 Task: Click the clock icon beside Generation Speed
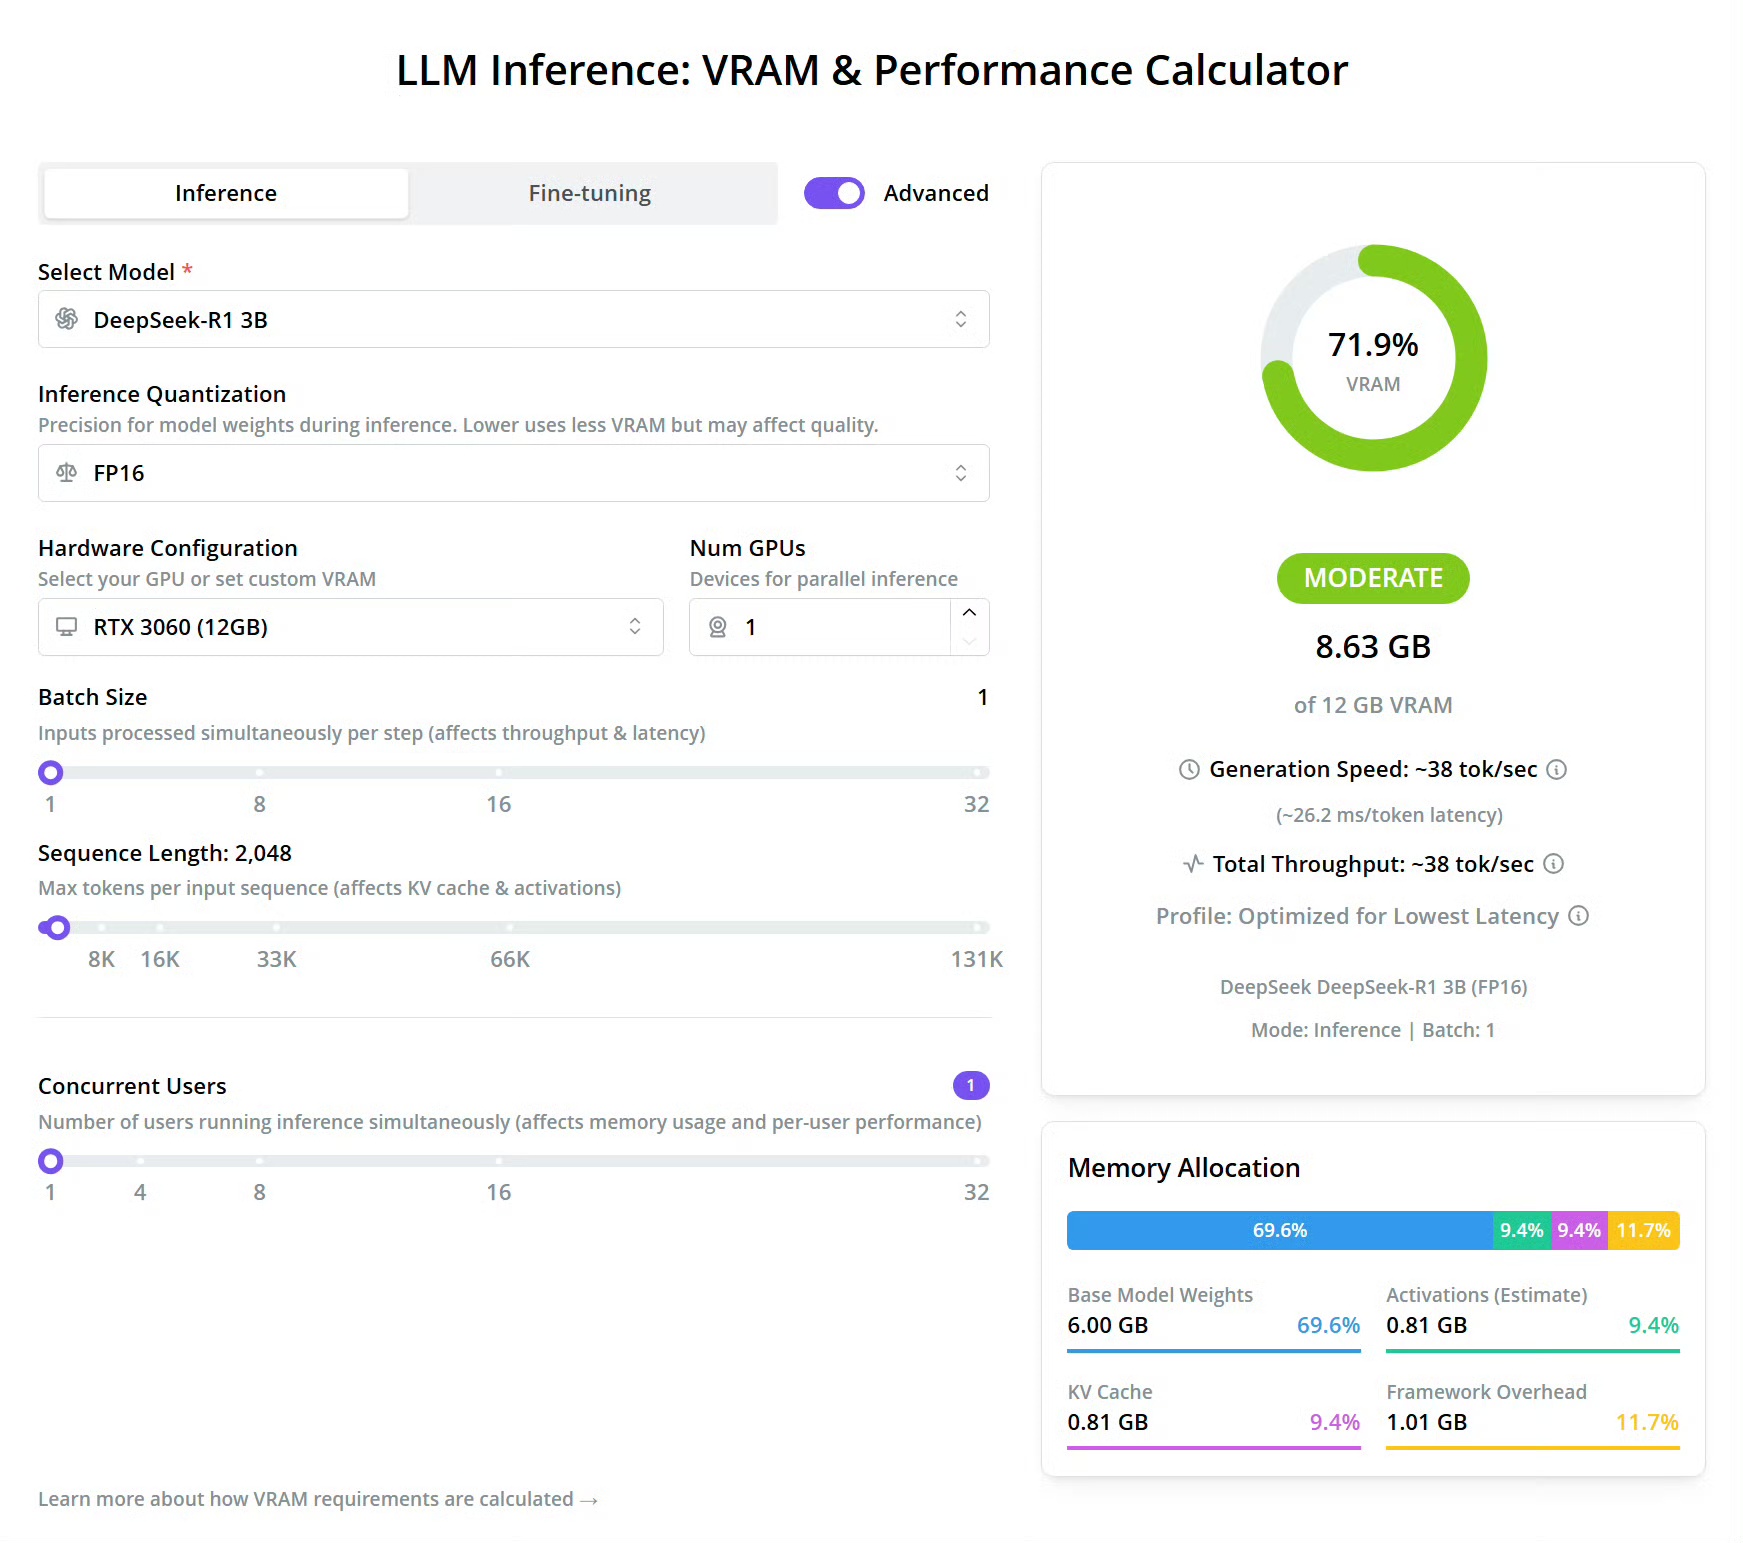pos(1188,769)
